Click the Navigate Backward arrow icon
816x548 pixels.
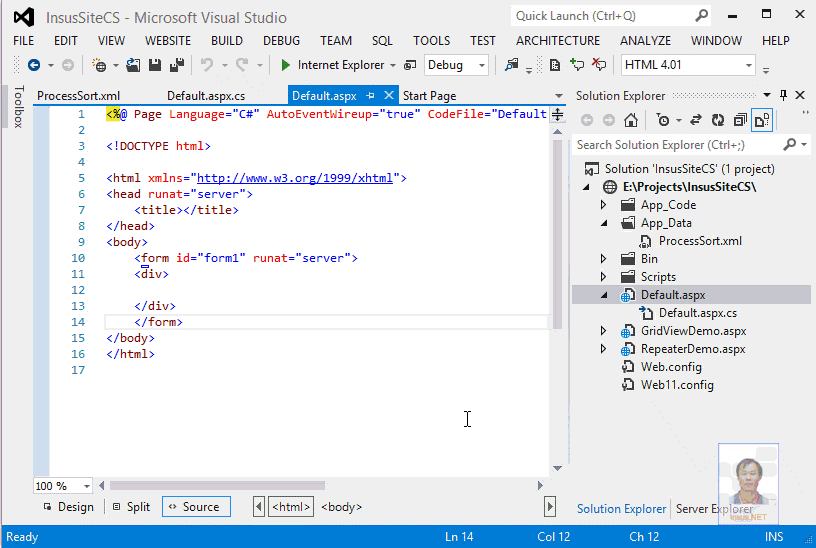click(34, 65)
